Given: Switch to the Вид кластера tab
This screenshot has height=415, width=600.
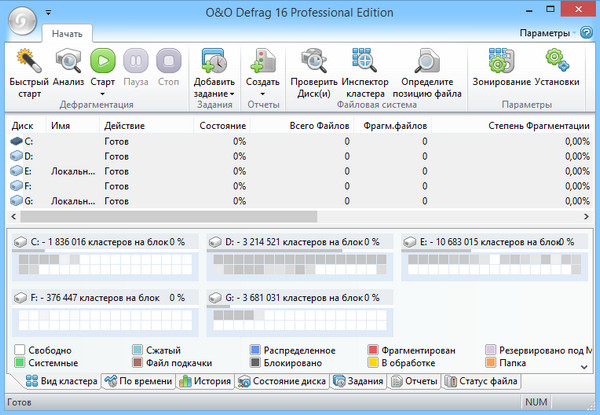Looking at the screenshot, I should point(61,381).
